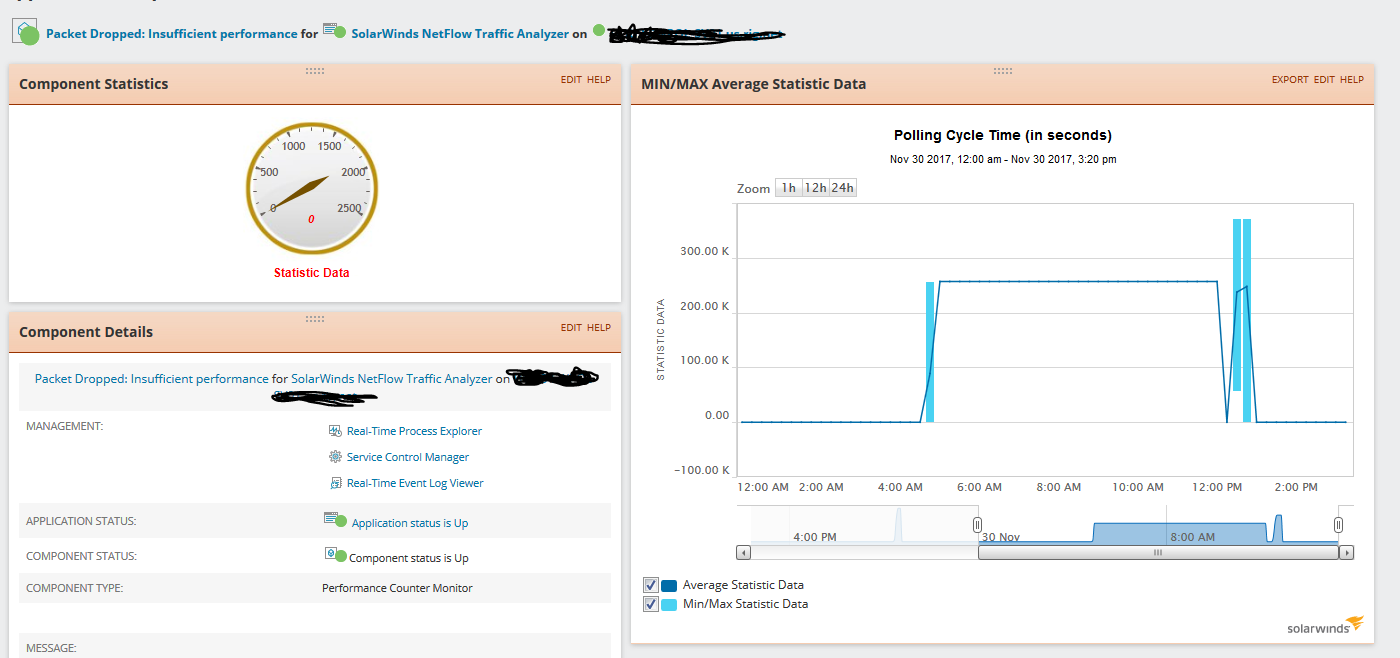This screenshot has height=658, width=1400.
Task: Click the Polling Cycle Time chart title
Action: 1003,135
